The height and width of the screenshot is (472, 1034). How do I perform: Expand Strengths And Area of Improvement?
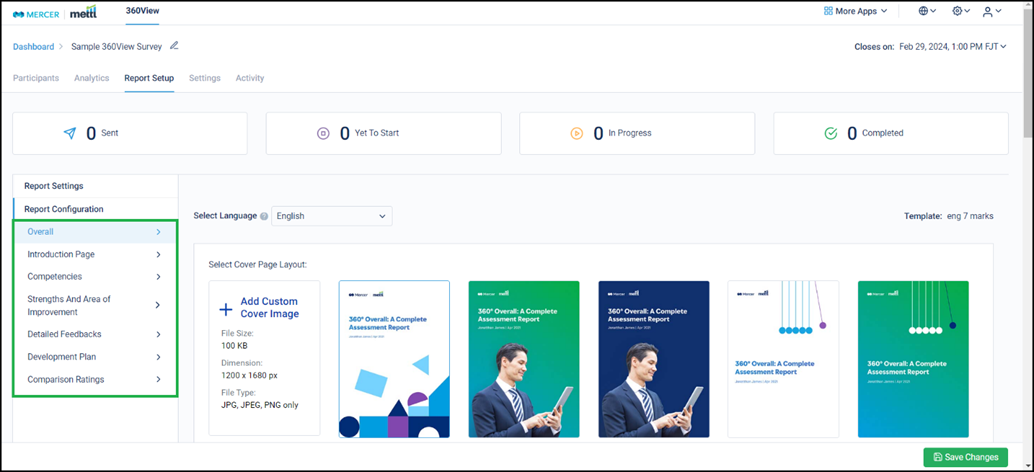[95, 305]
